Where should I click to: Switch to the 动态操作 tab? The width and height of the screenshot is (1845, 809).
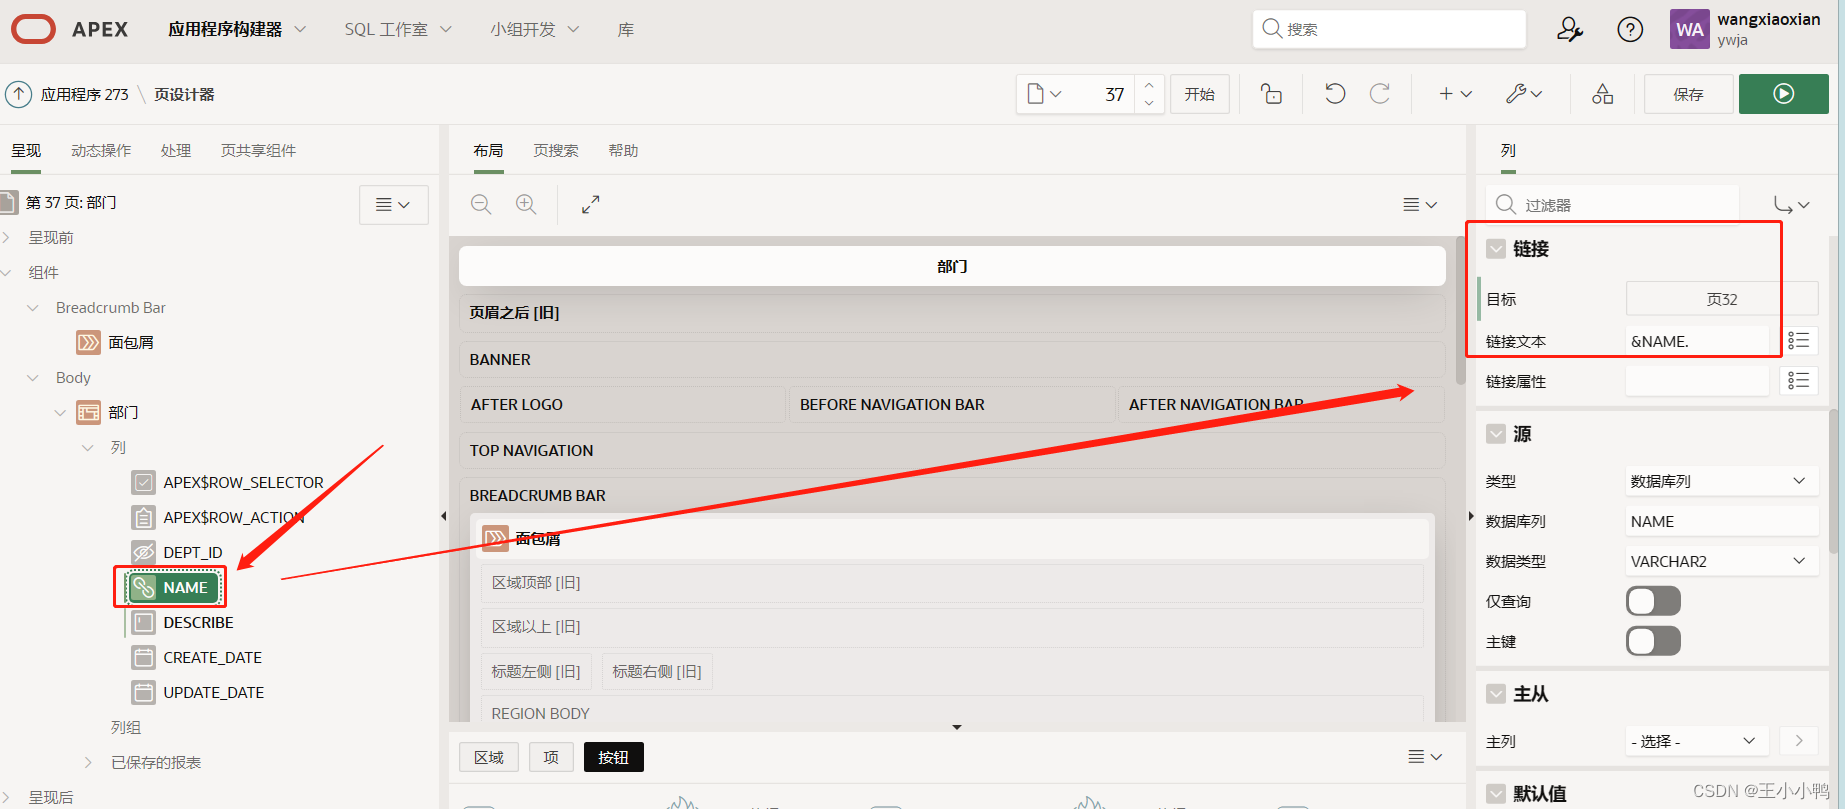click(101, 150)
